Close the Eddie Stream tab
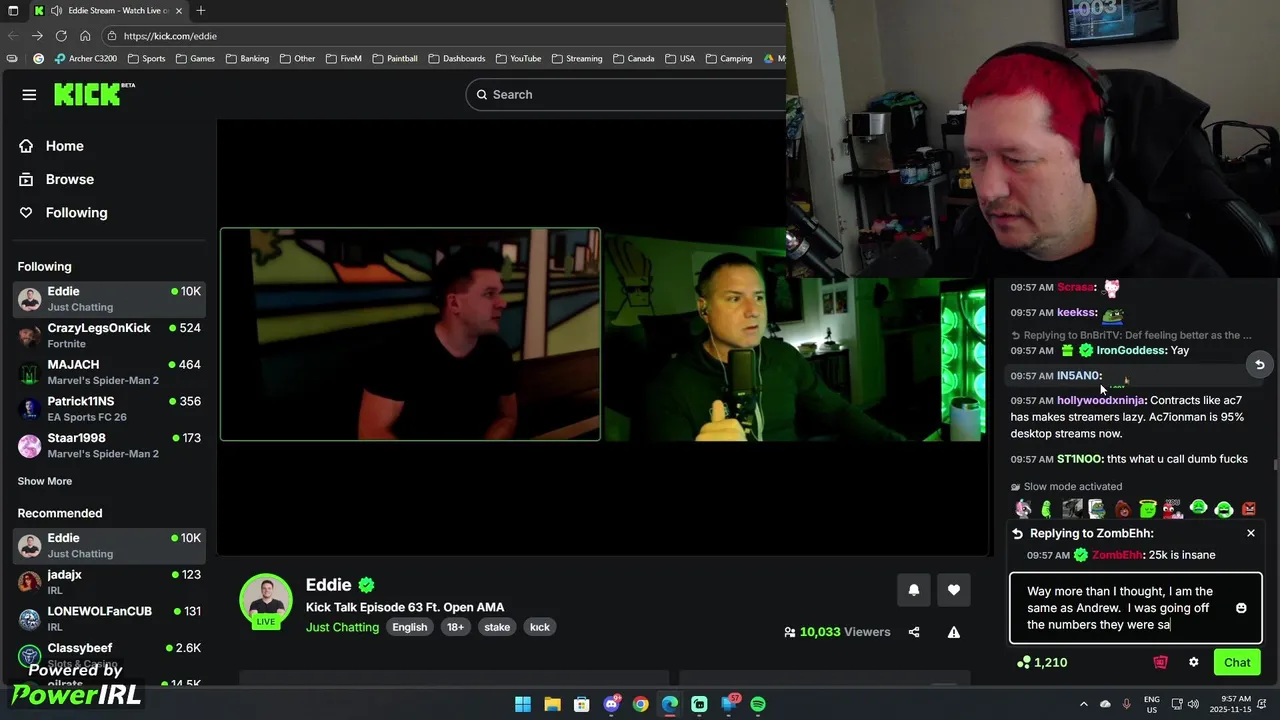 click(x=180, y=11)
